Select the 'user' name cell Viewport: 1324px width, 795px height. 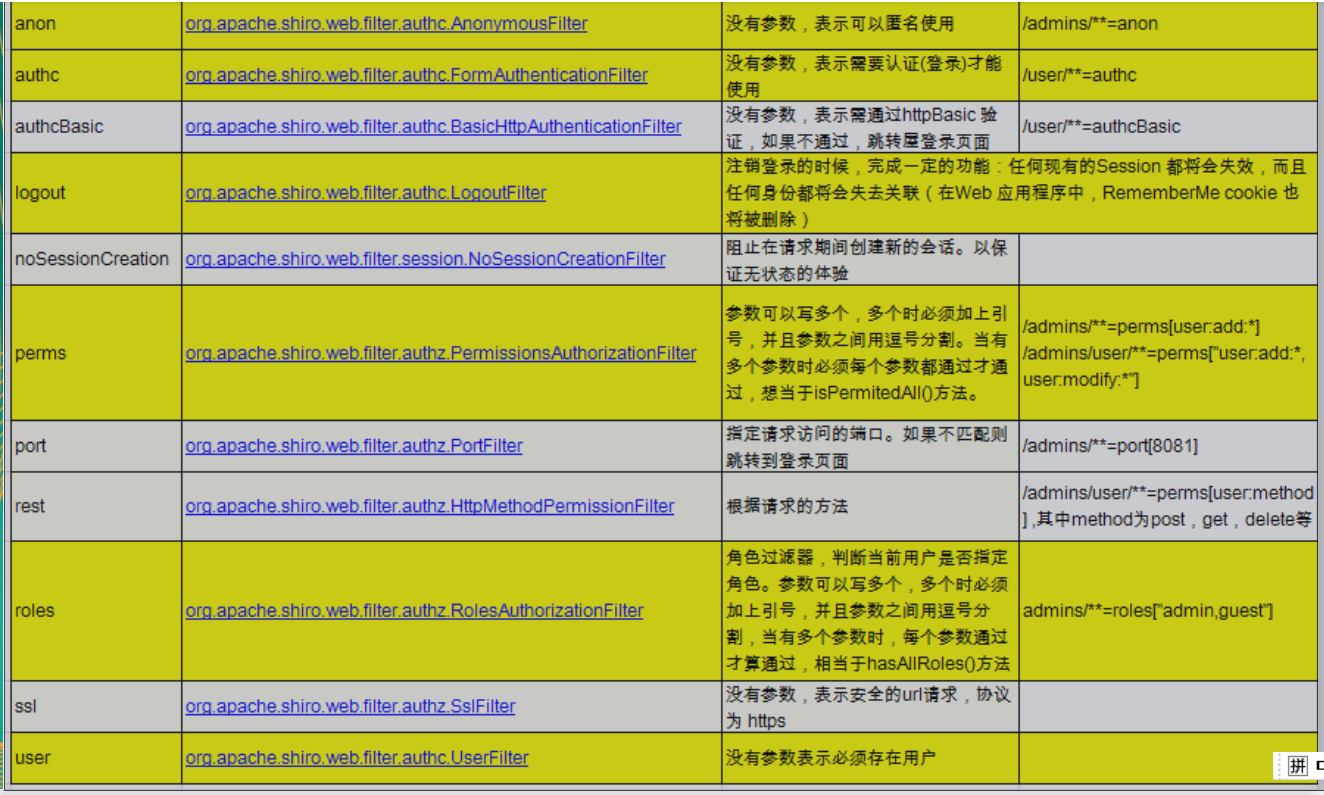(x=96, y=758)
